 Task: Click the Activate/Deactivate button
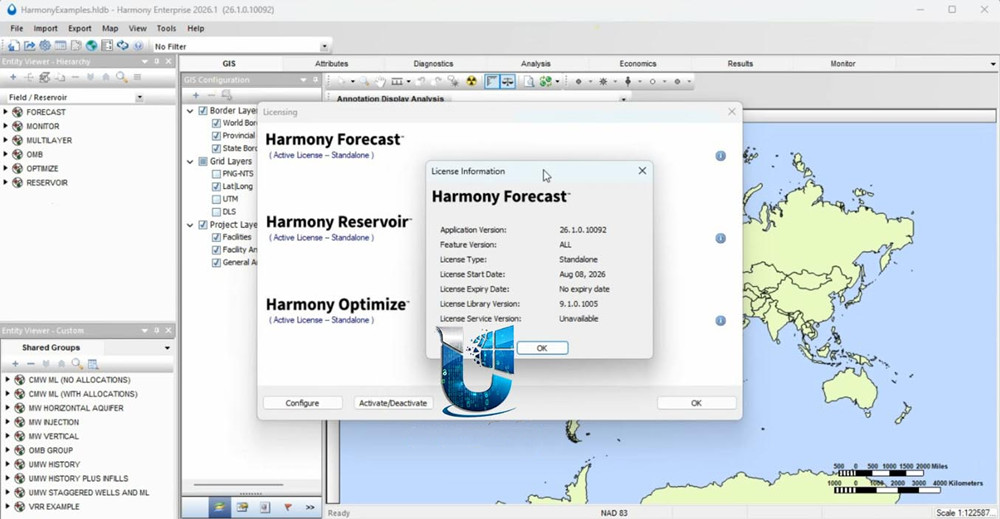393,403
